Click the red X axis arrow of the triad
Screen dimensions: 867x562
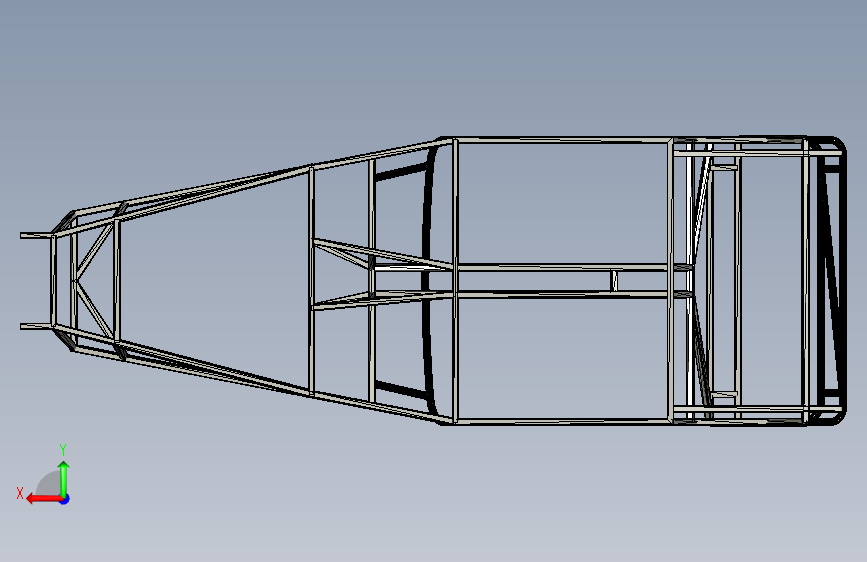[x=44, y=499]
